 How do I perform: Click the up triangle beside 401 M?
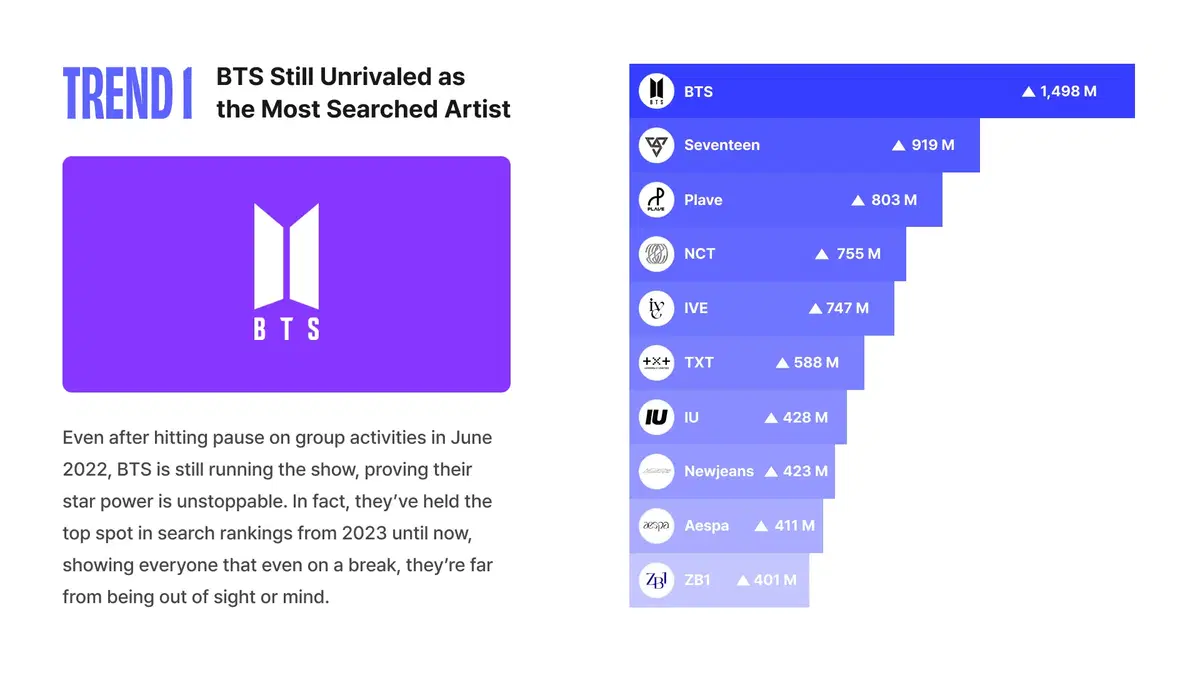[743, 580]
